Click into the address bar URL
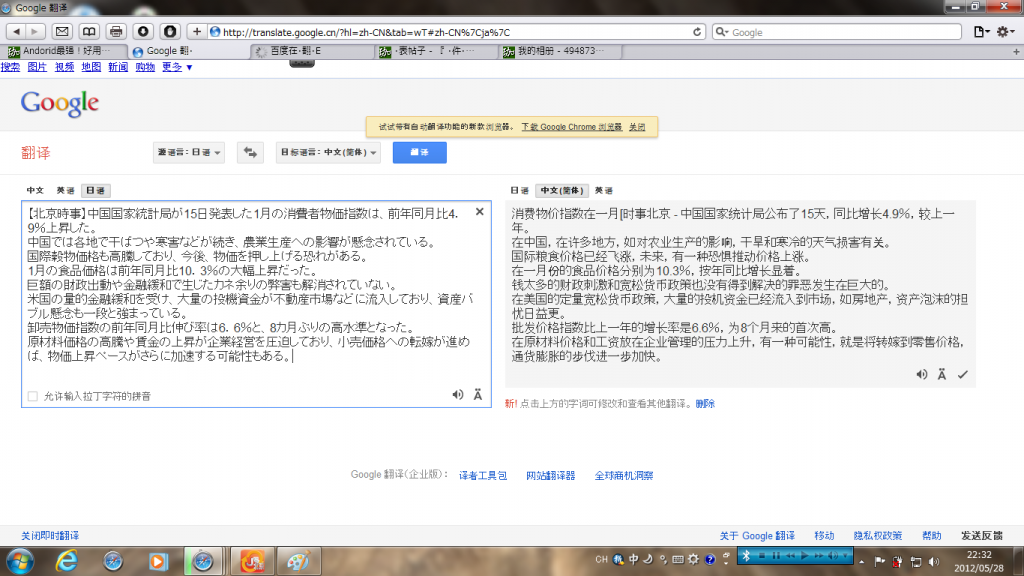This screenshot has height=576, width=1024. click(x=455, y=32)
